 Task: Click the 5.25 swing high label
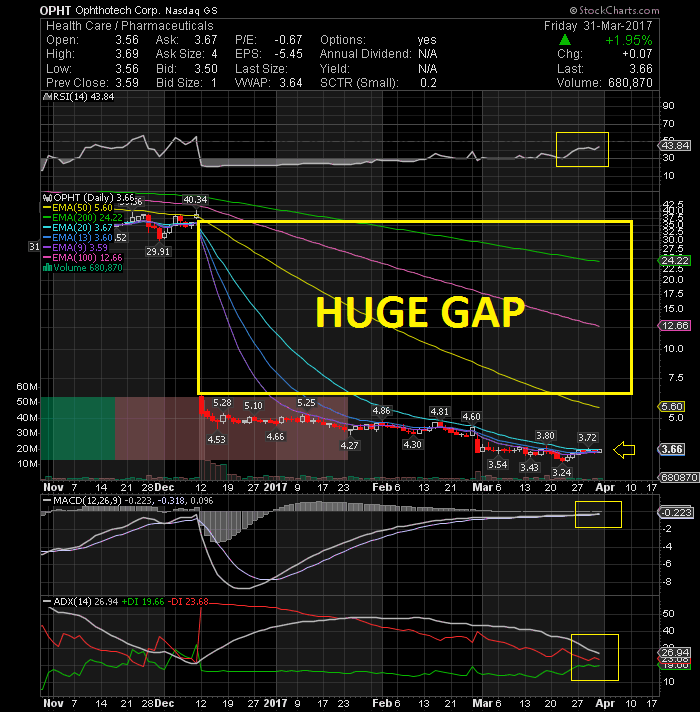(306, 403)
